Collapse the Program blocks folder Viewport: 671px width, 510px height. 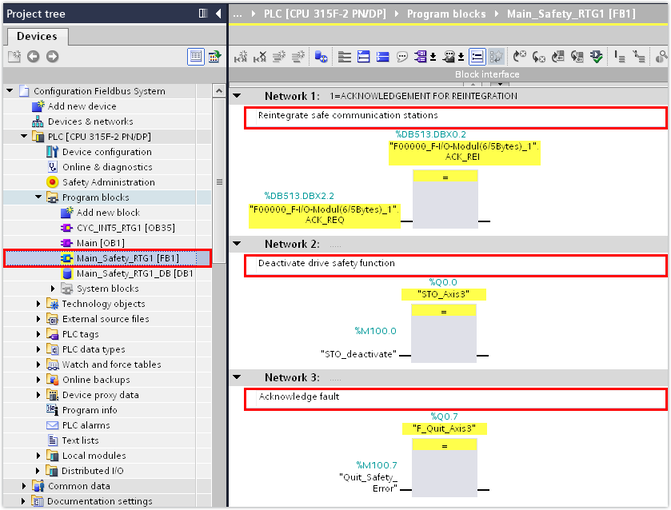(x=40, y=198)
